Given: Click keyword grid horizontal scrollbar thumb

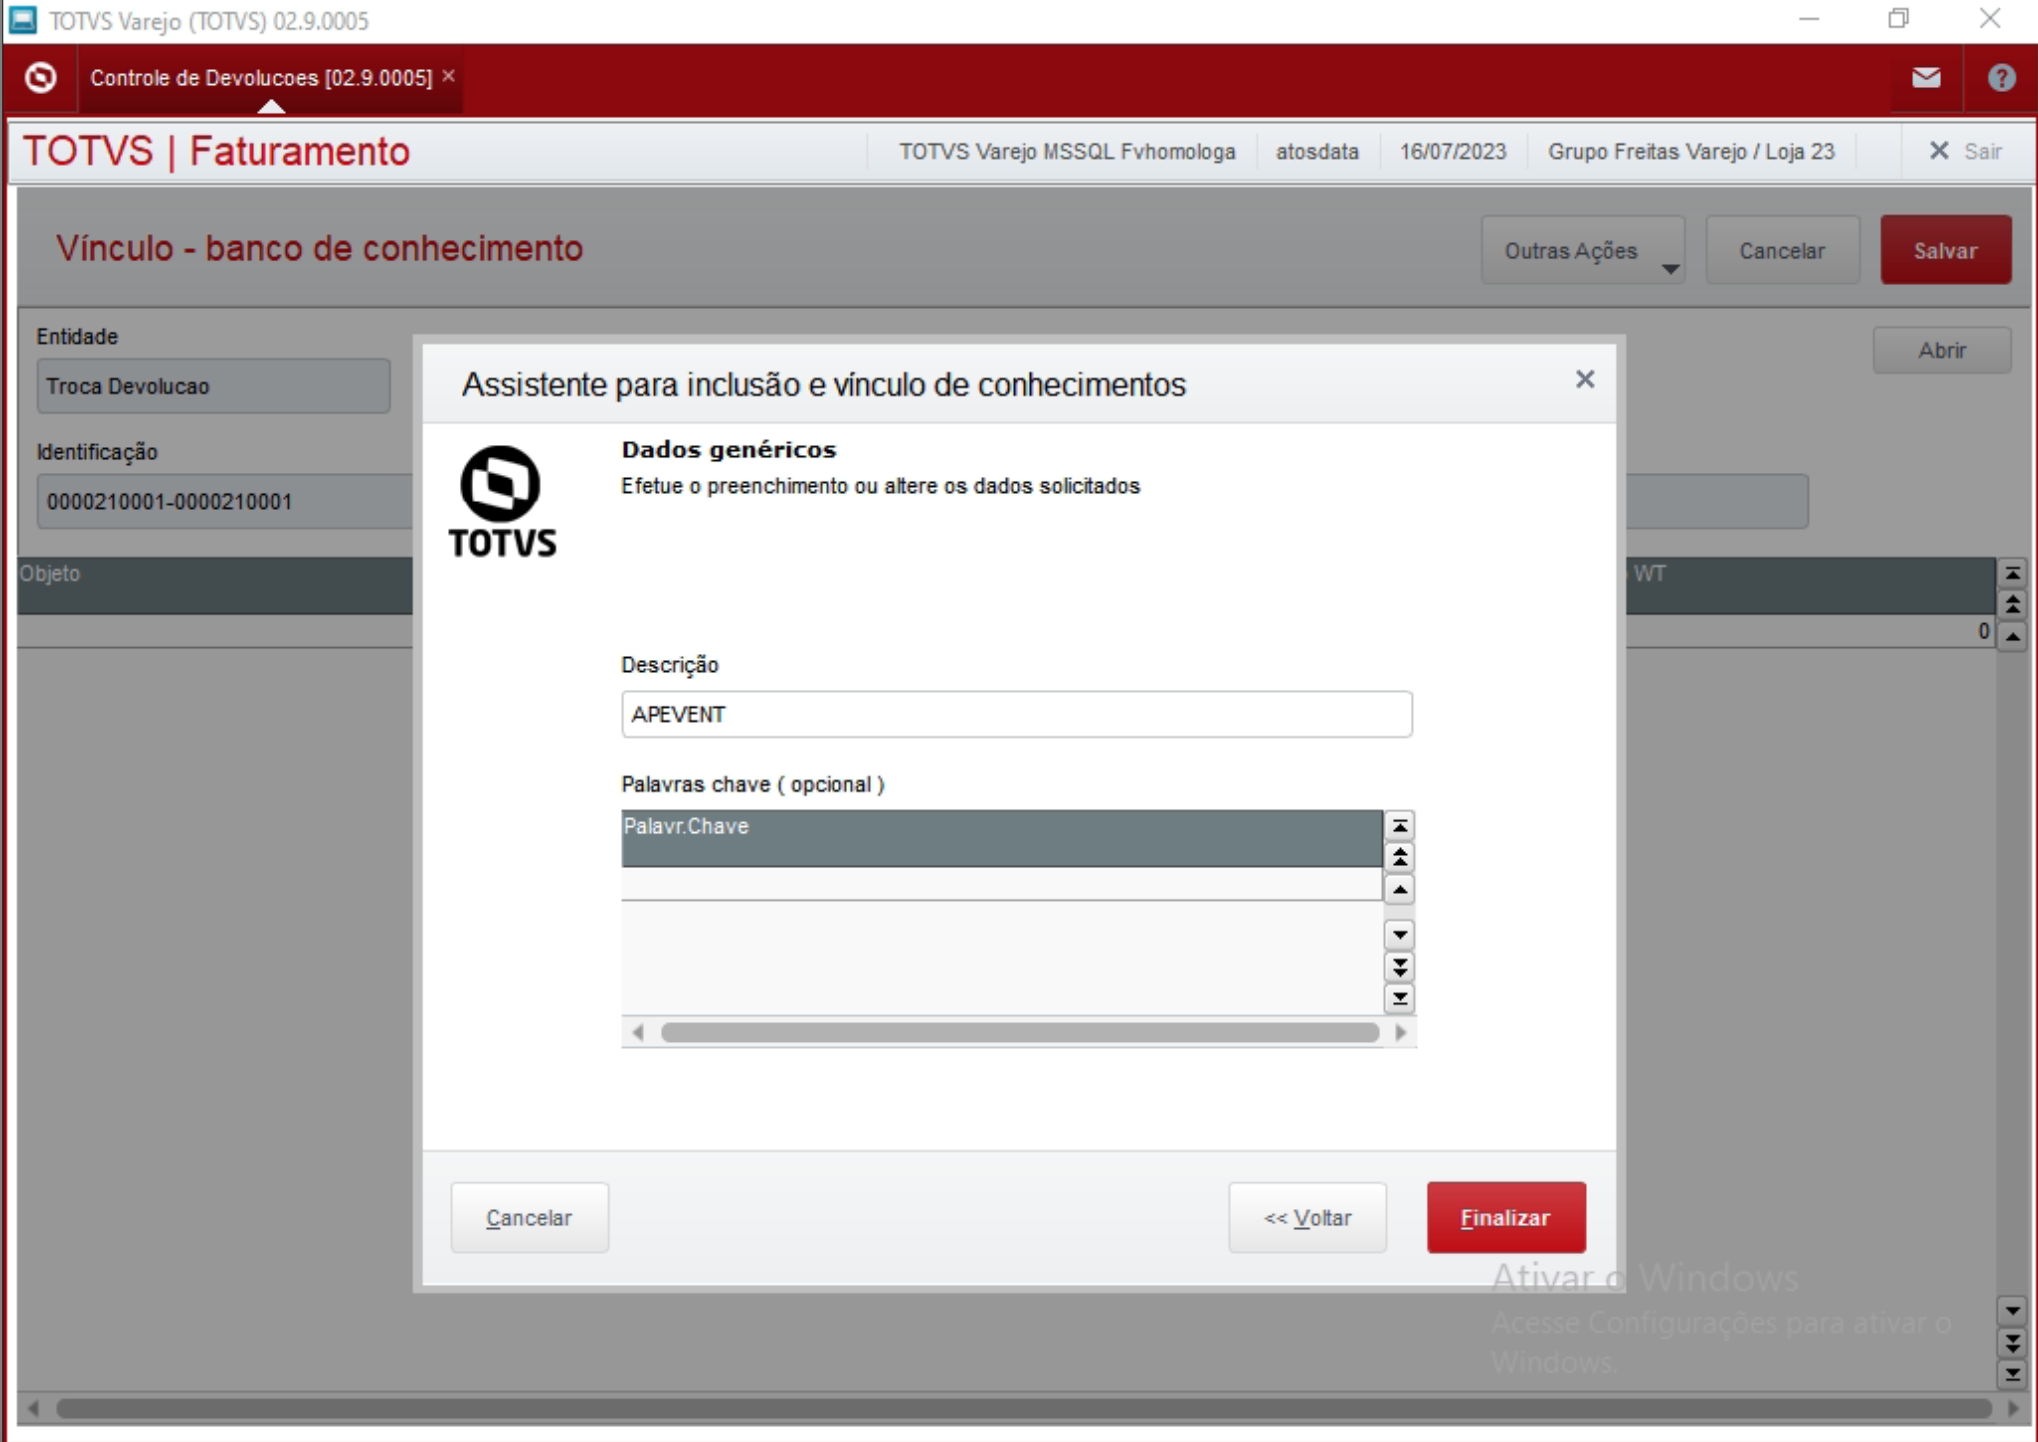Looking at the screenshot, I should (1019, 1032).
